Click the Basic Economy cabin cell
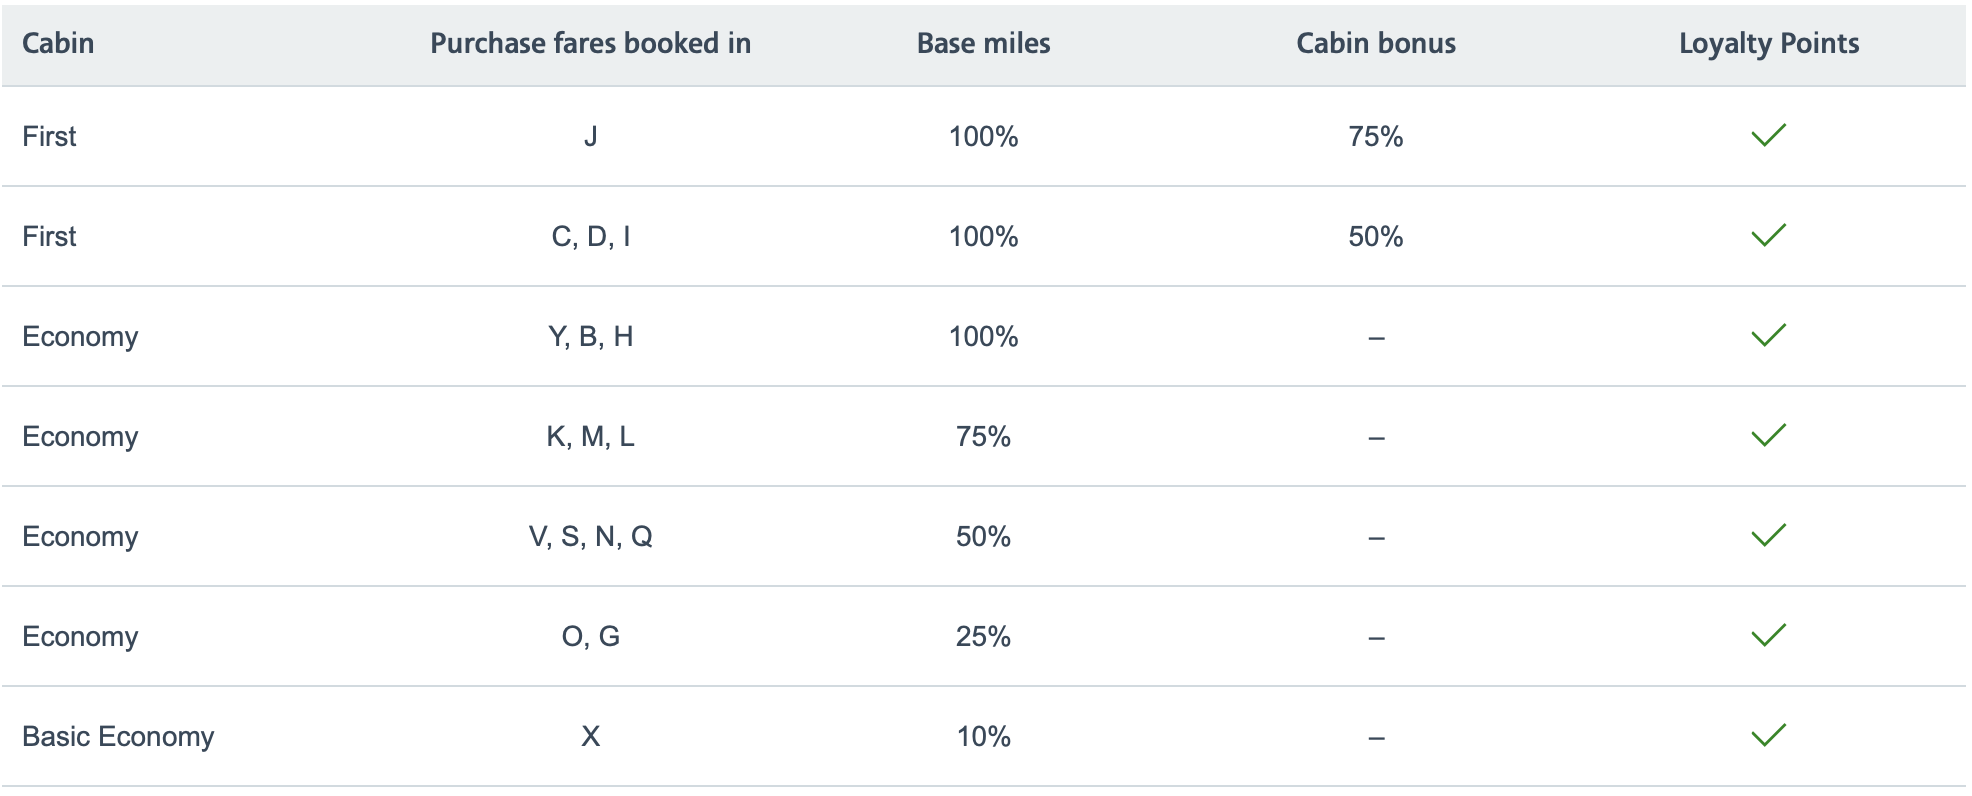 click(118, 737)
